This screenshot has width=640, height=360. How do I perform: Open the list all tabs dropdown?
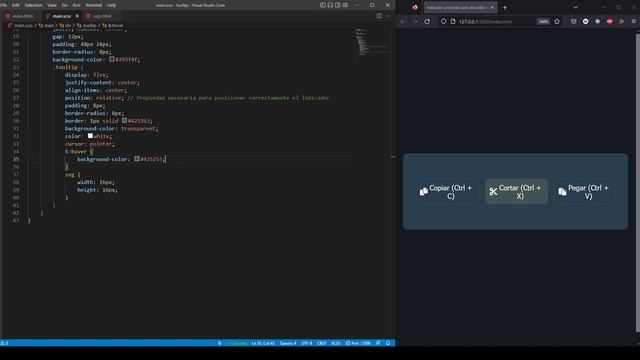tap(575, 7)
